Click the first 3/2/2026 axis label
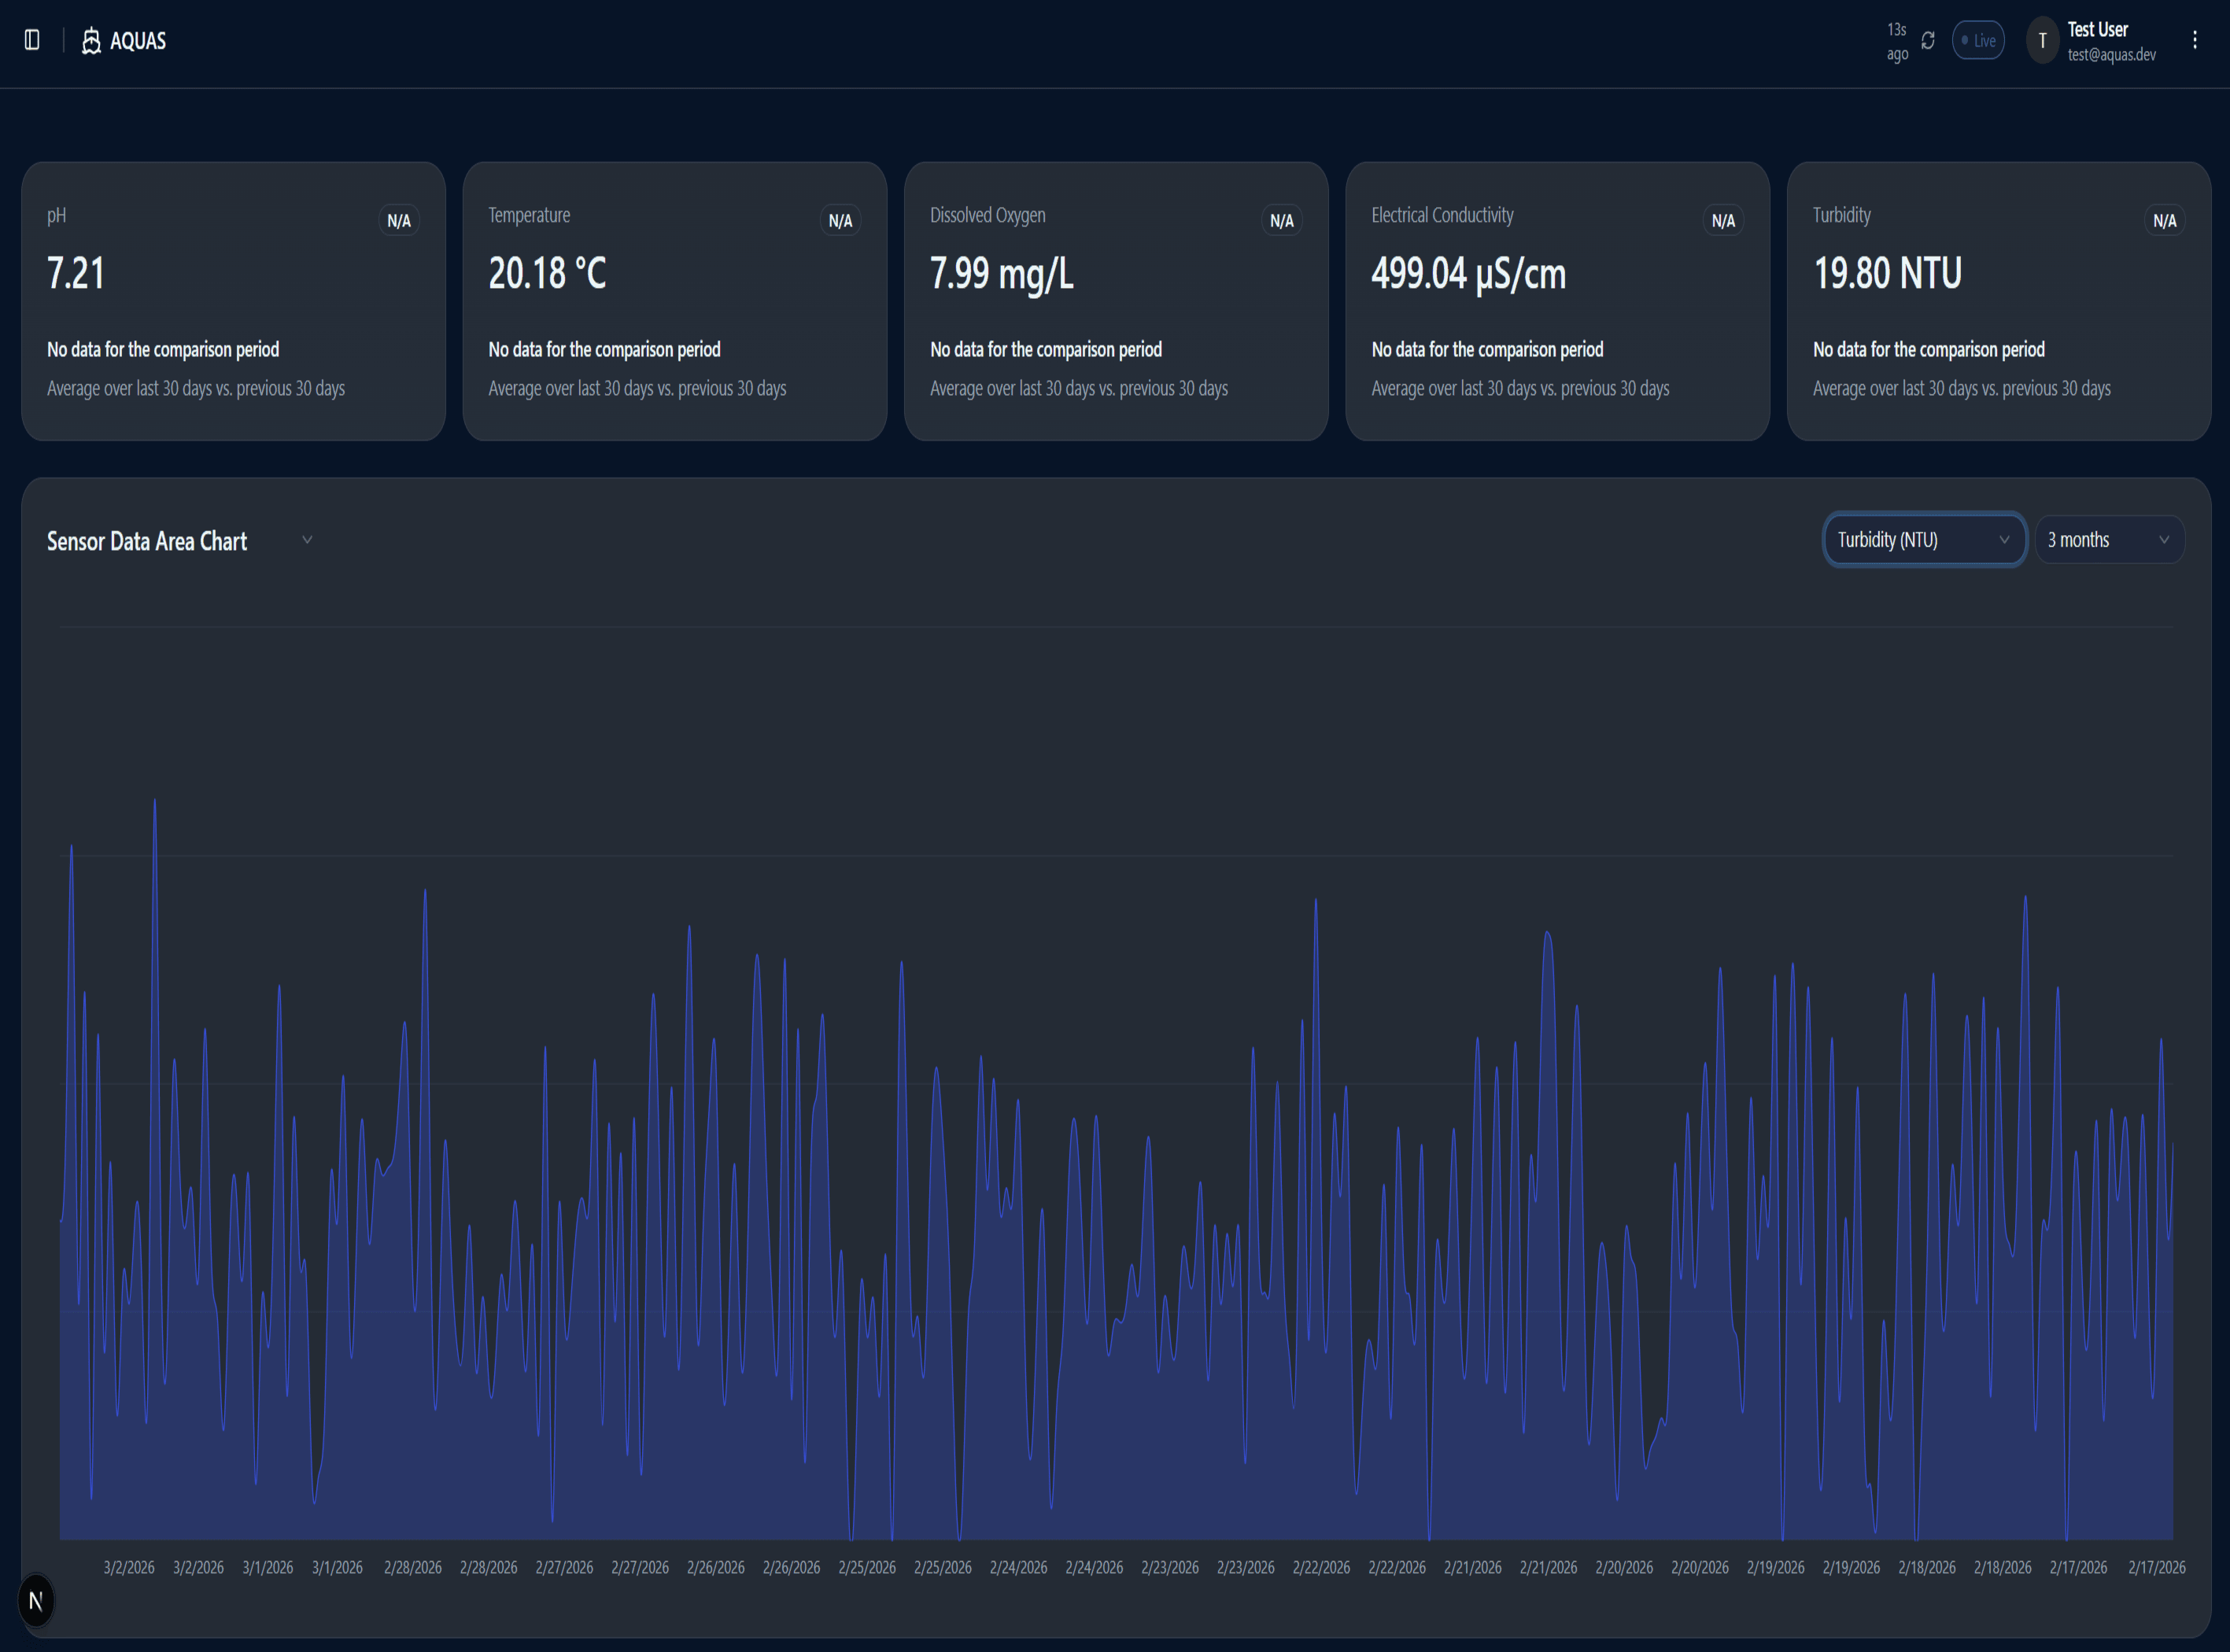This screenshot has height=1652, width=2230. click(x=129, y=1567)
